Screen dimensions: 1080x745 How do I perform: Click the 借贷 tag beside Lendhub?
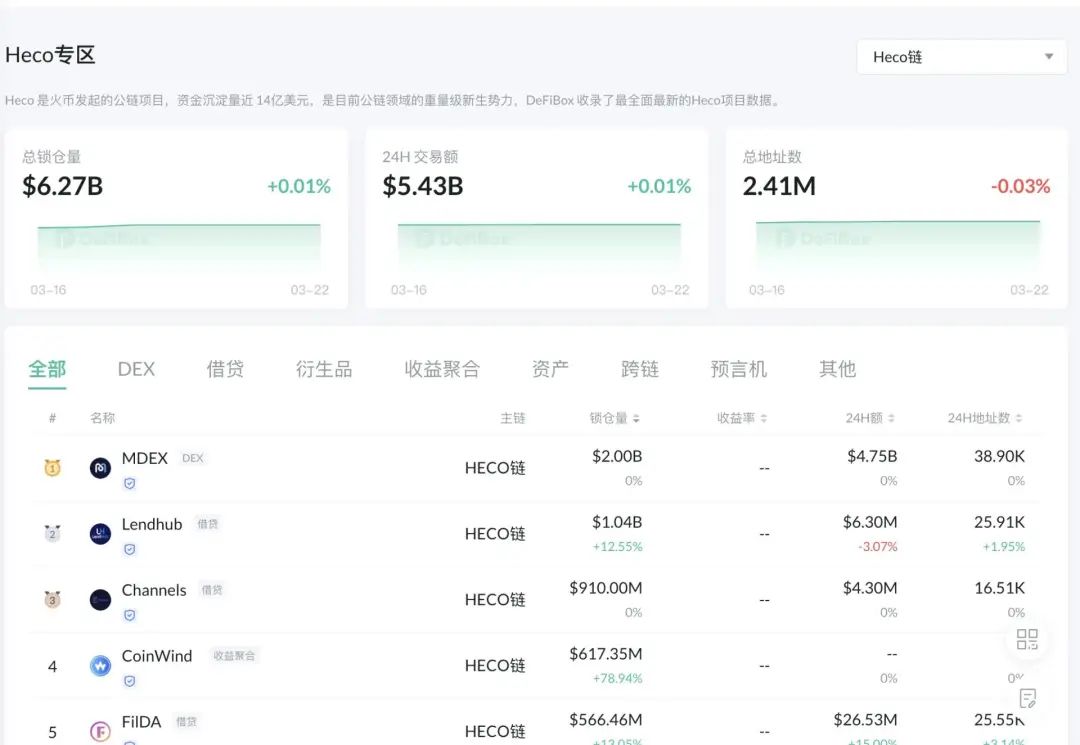click(207, 524)
